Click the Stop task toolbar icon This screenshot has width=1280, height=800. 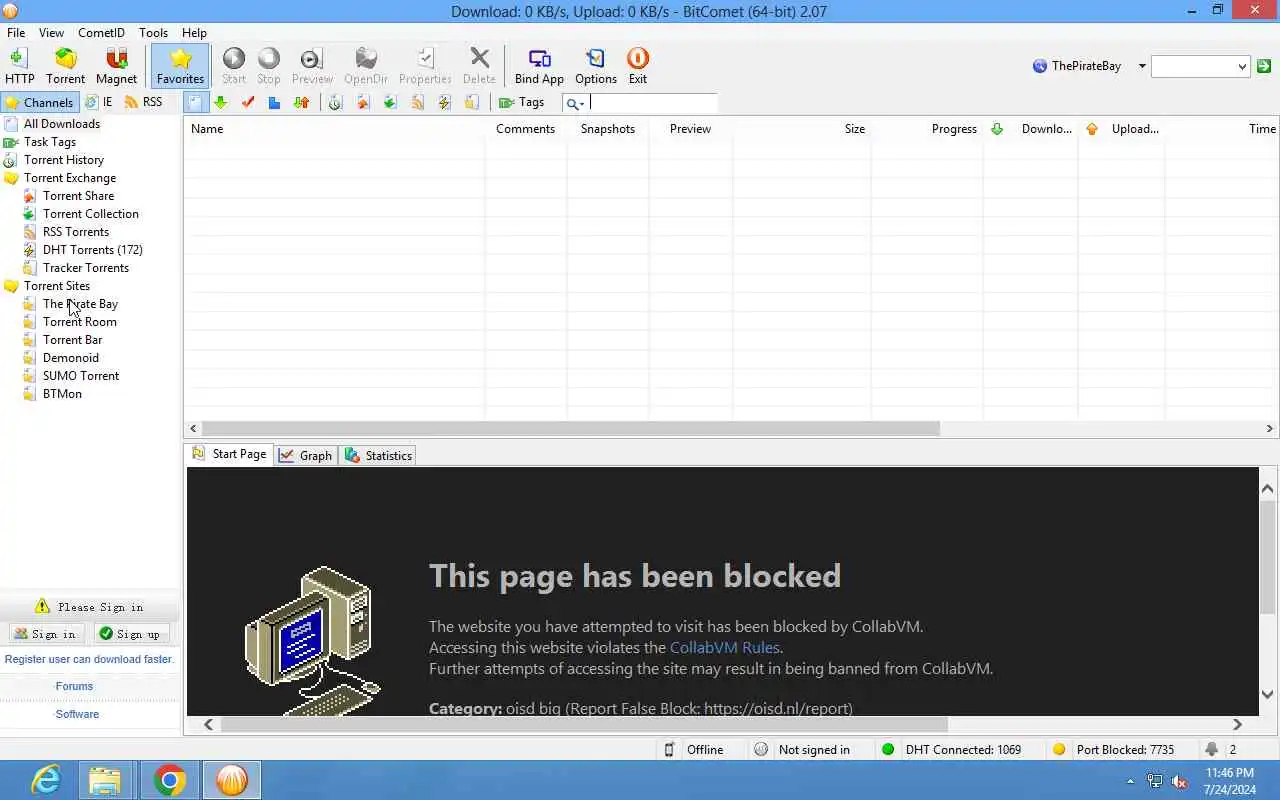pyautogui.click(x=269, y=66)
